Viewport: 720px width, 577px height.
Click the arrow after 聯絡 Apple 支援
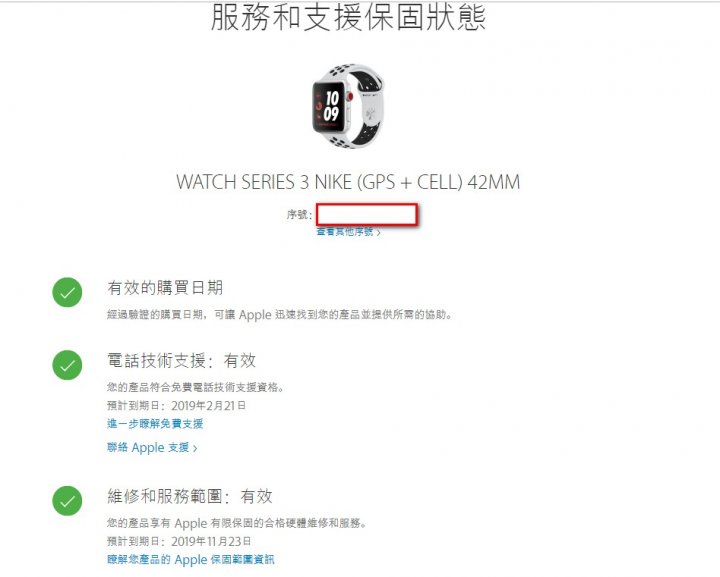coord(195,448)
